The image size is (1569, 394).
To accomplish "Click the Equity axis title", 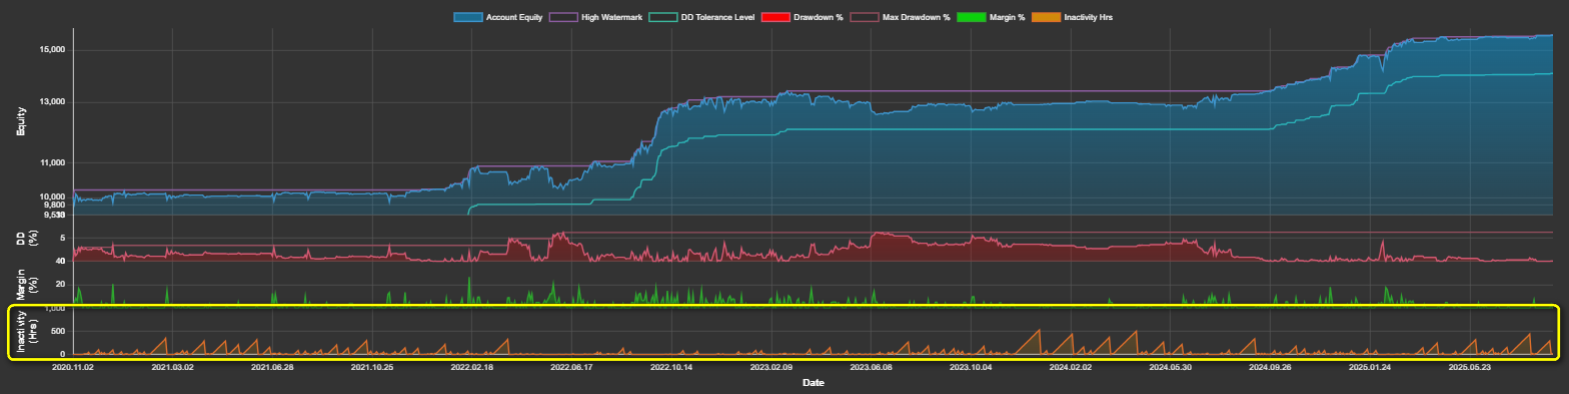I will click(21, 122).
